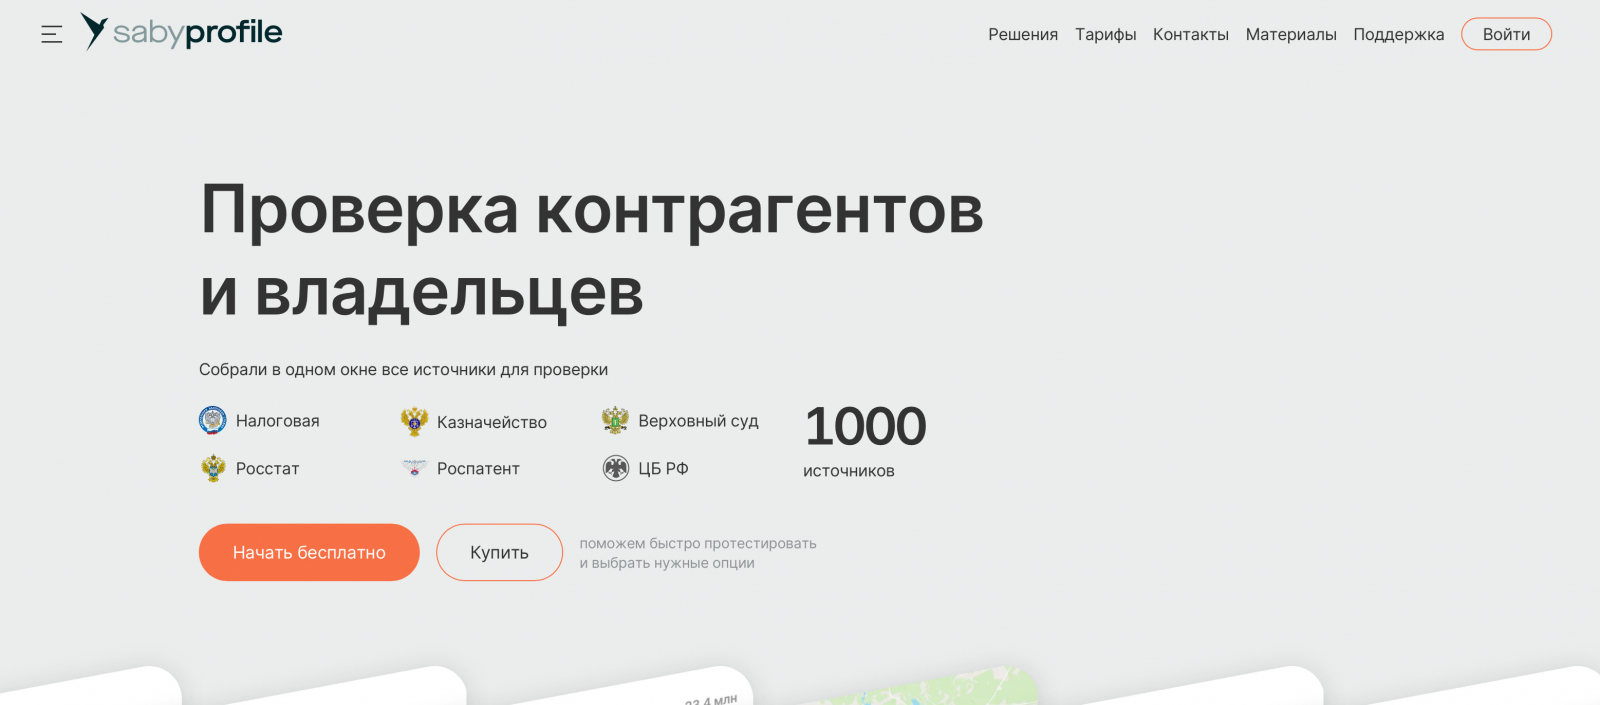The width and height of the screenshot is (1600, 705).
Task: Open the Решения menu item
Action: 1023,34
